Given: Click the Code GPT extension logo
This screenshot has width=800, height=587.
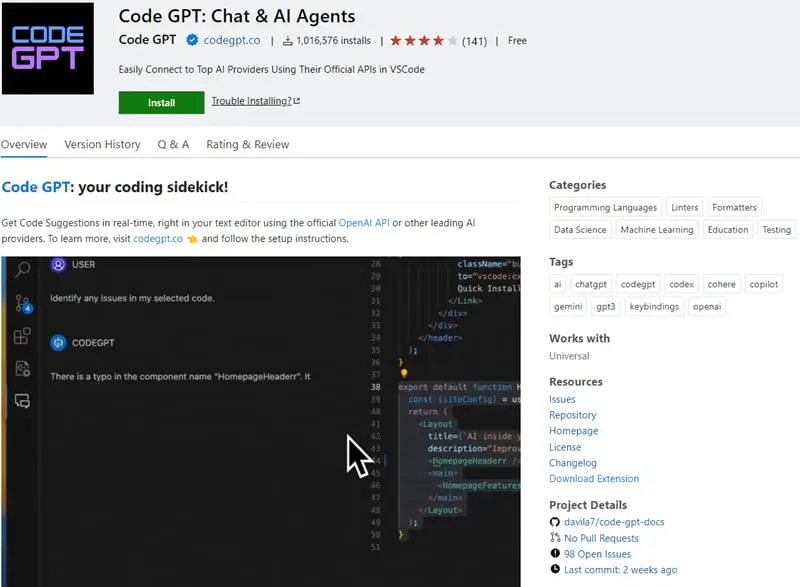Looking at the screenshot, I should 48,48.
